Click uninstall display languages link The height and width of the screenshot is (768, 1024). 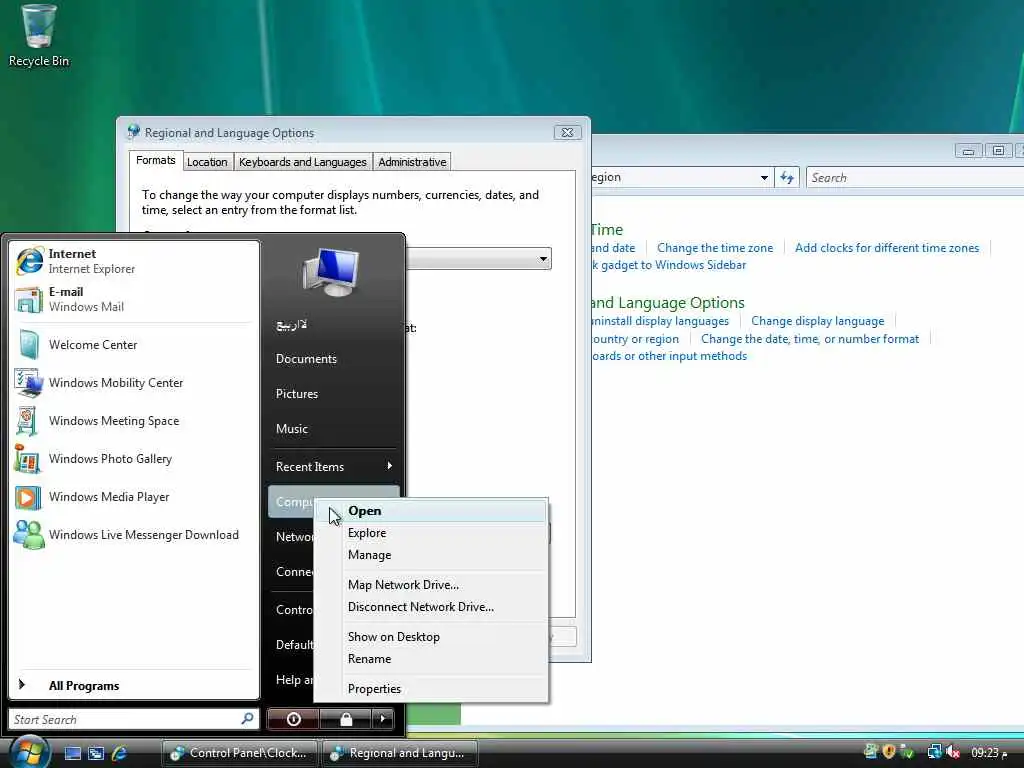coord(660,321)
